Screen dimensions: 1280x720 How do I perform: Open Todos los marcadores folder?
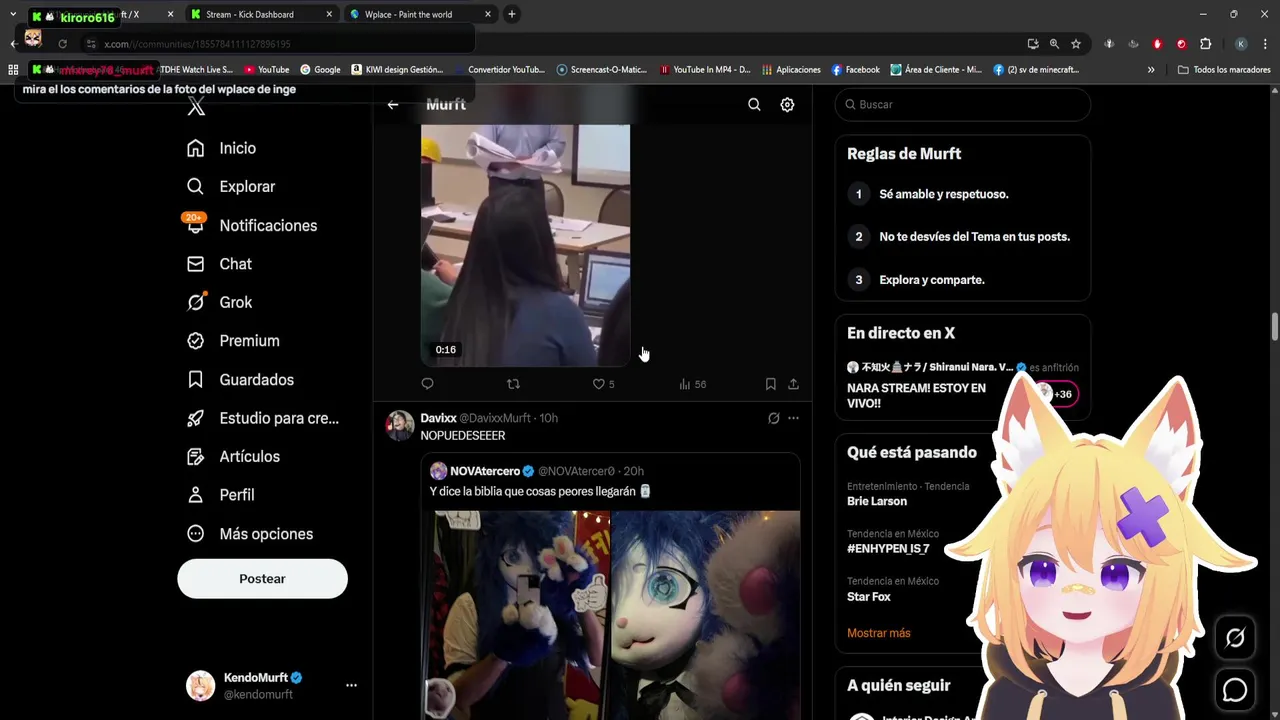tap(1224, 70)
